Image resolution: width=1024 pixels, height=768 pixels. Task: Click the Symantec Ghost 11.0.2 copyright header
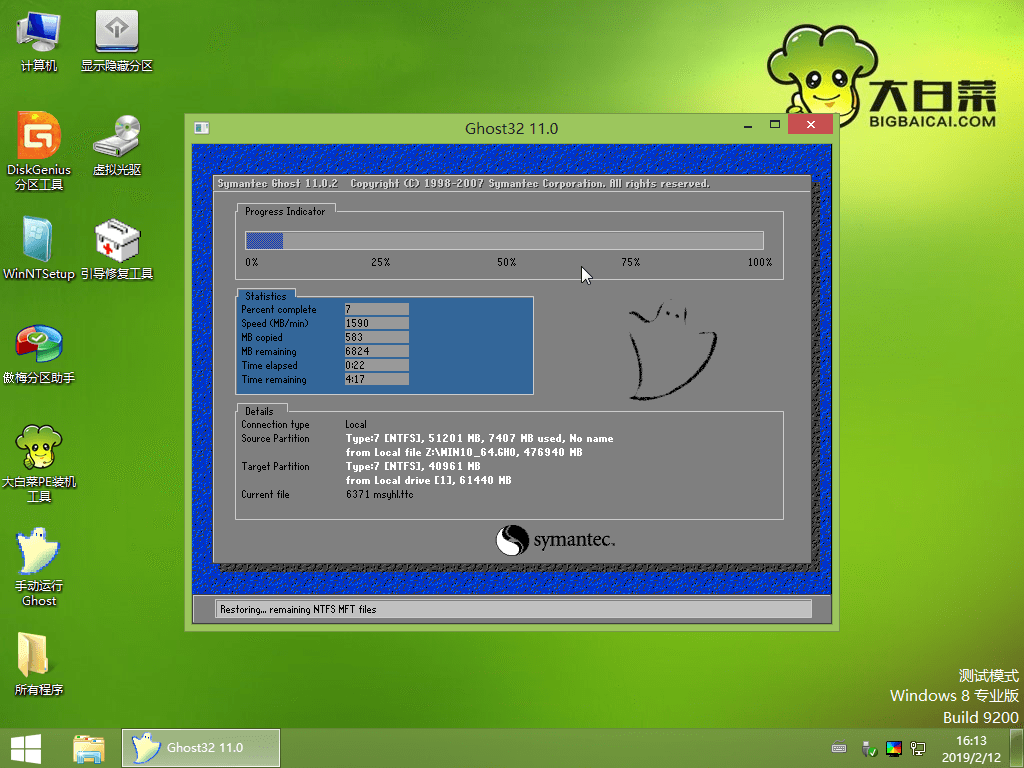(463, 184)
